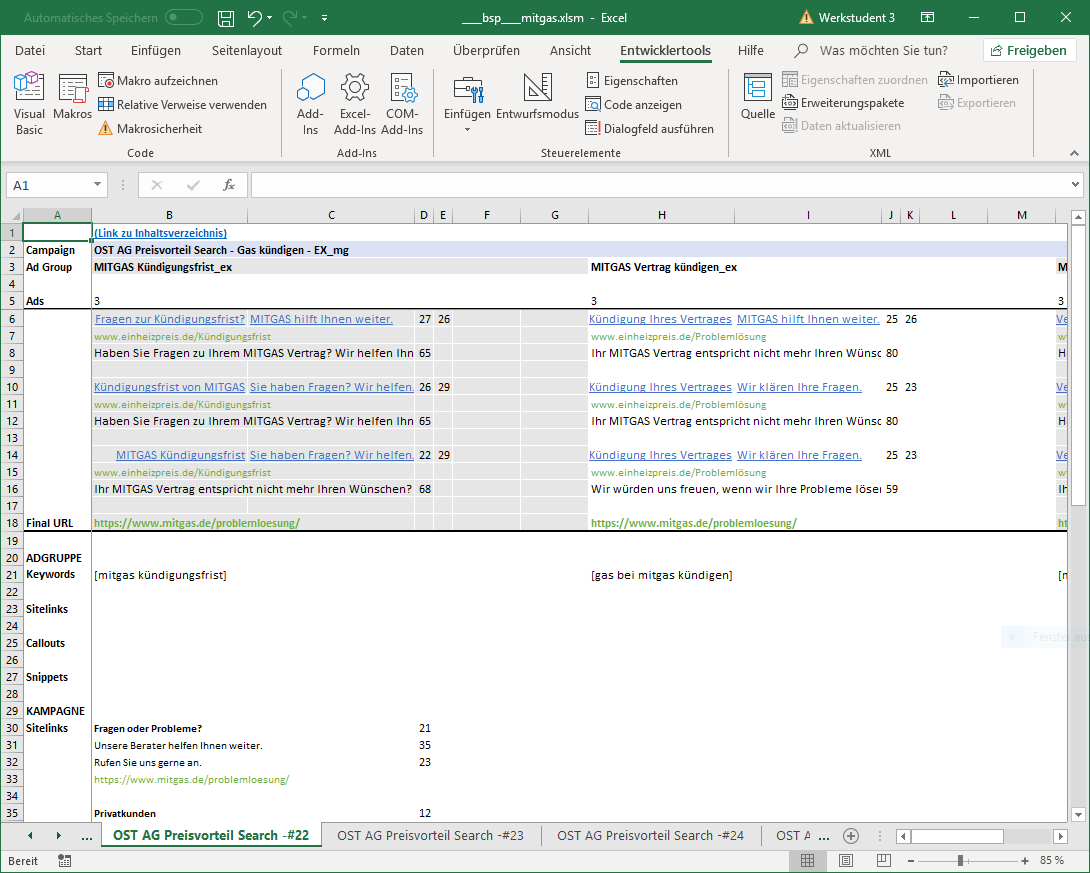Toggle Automatisches Speichern switch
The height and width of the screenshot is (873, 1090).
[x=184, y=18]
